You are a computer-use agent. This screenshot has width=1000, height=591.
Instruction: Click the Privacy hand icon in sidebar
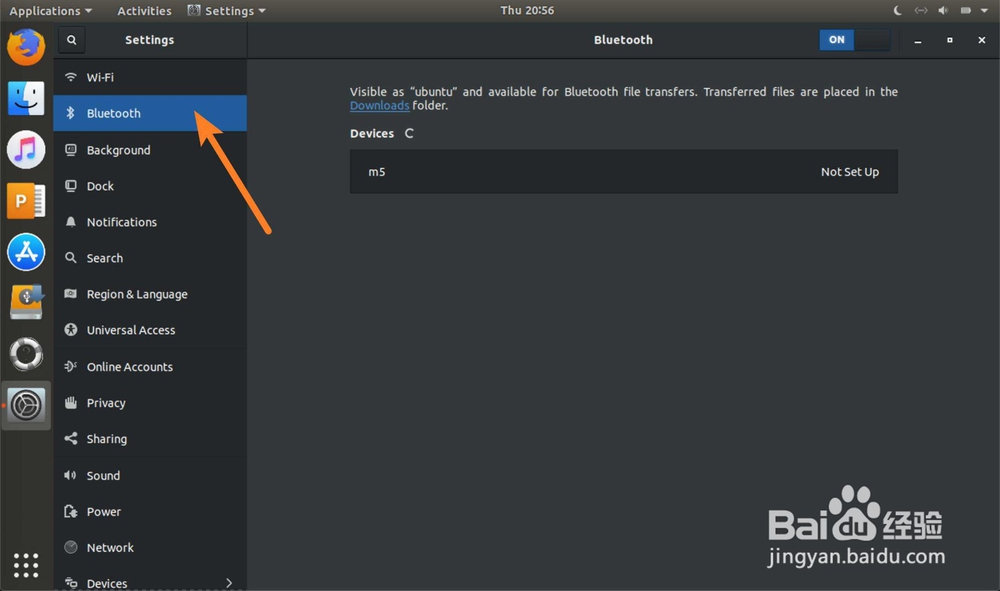(x=70, y=403)
